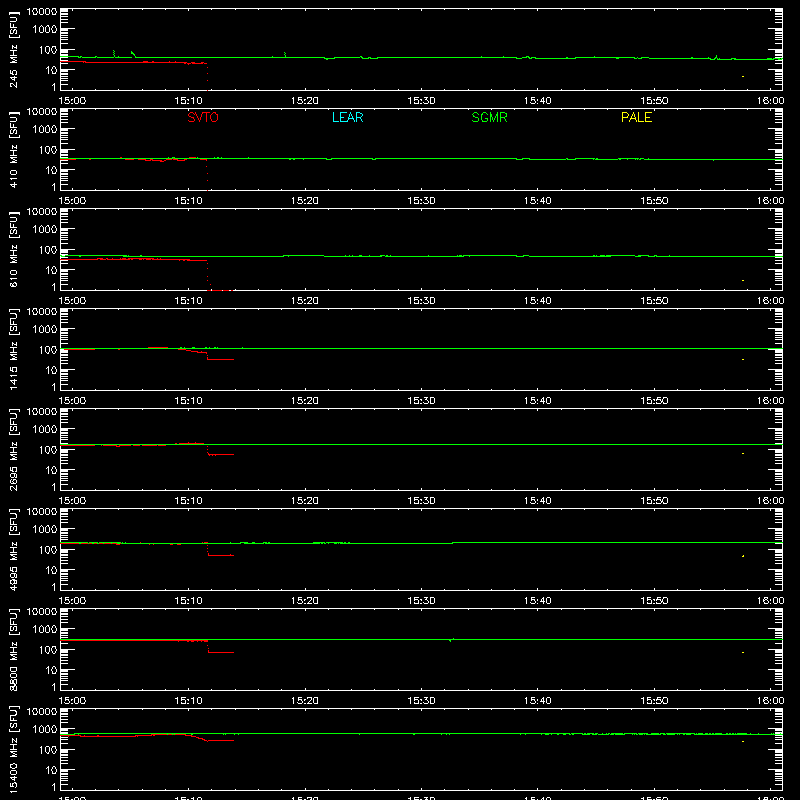800x800 pixels.
Task: Click 15:20 under the 4995 MHz plot
Action: click(305, 601)
